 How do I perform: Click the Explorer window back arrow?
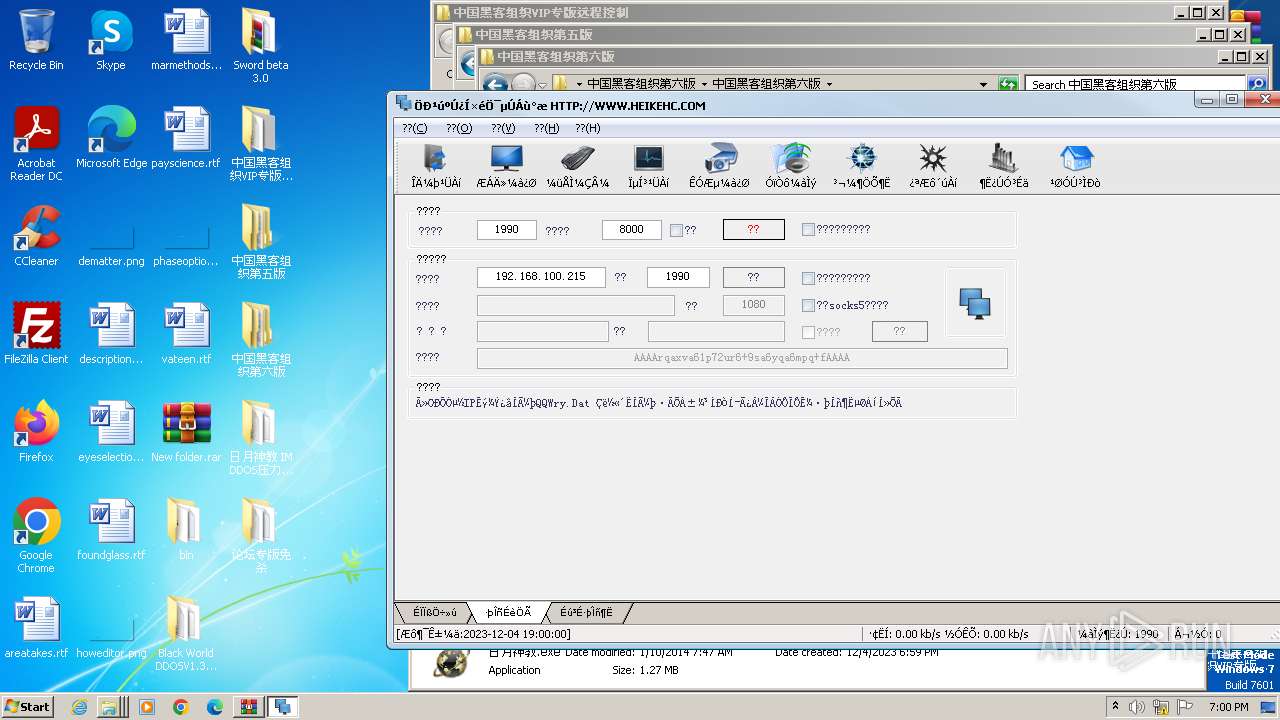click(x=495, y=84)
